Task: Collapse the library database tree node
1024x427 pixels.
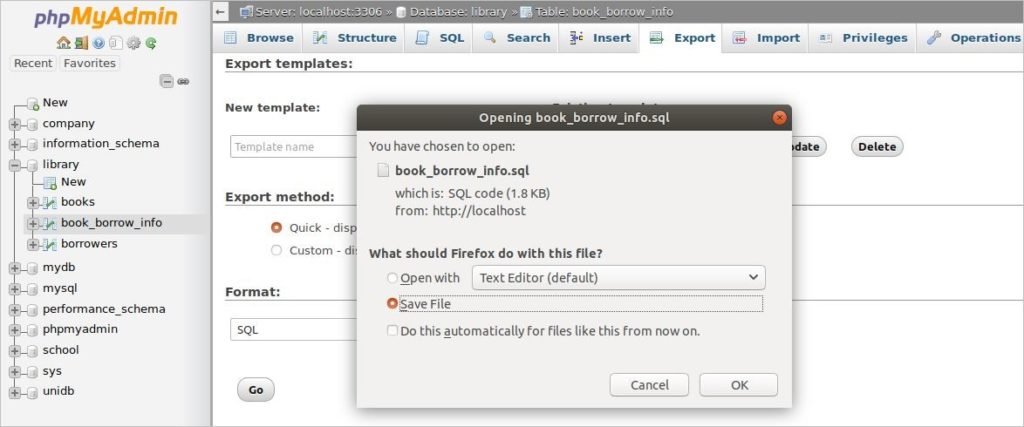Action: pos(15,165)
